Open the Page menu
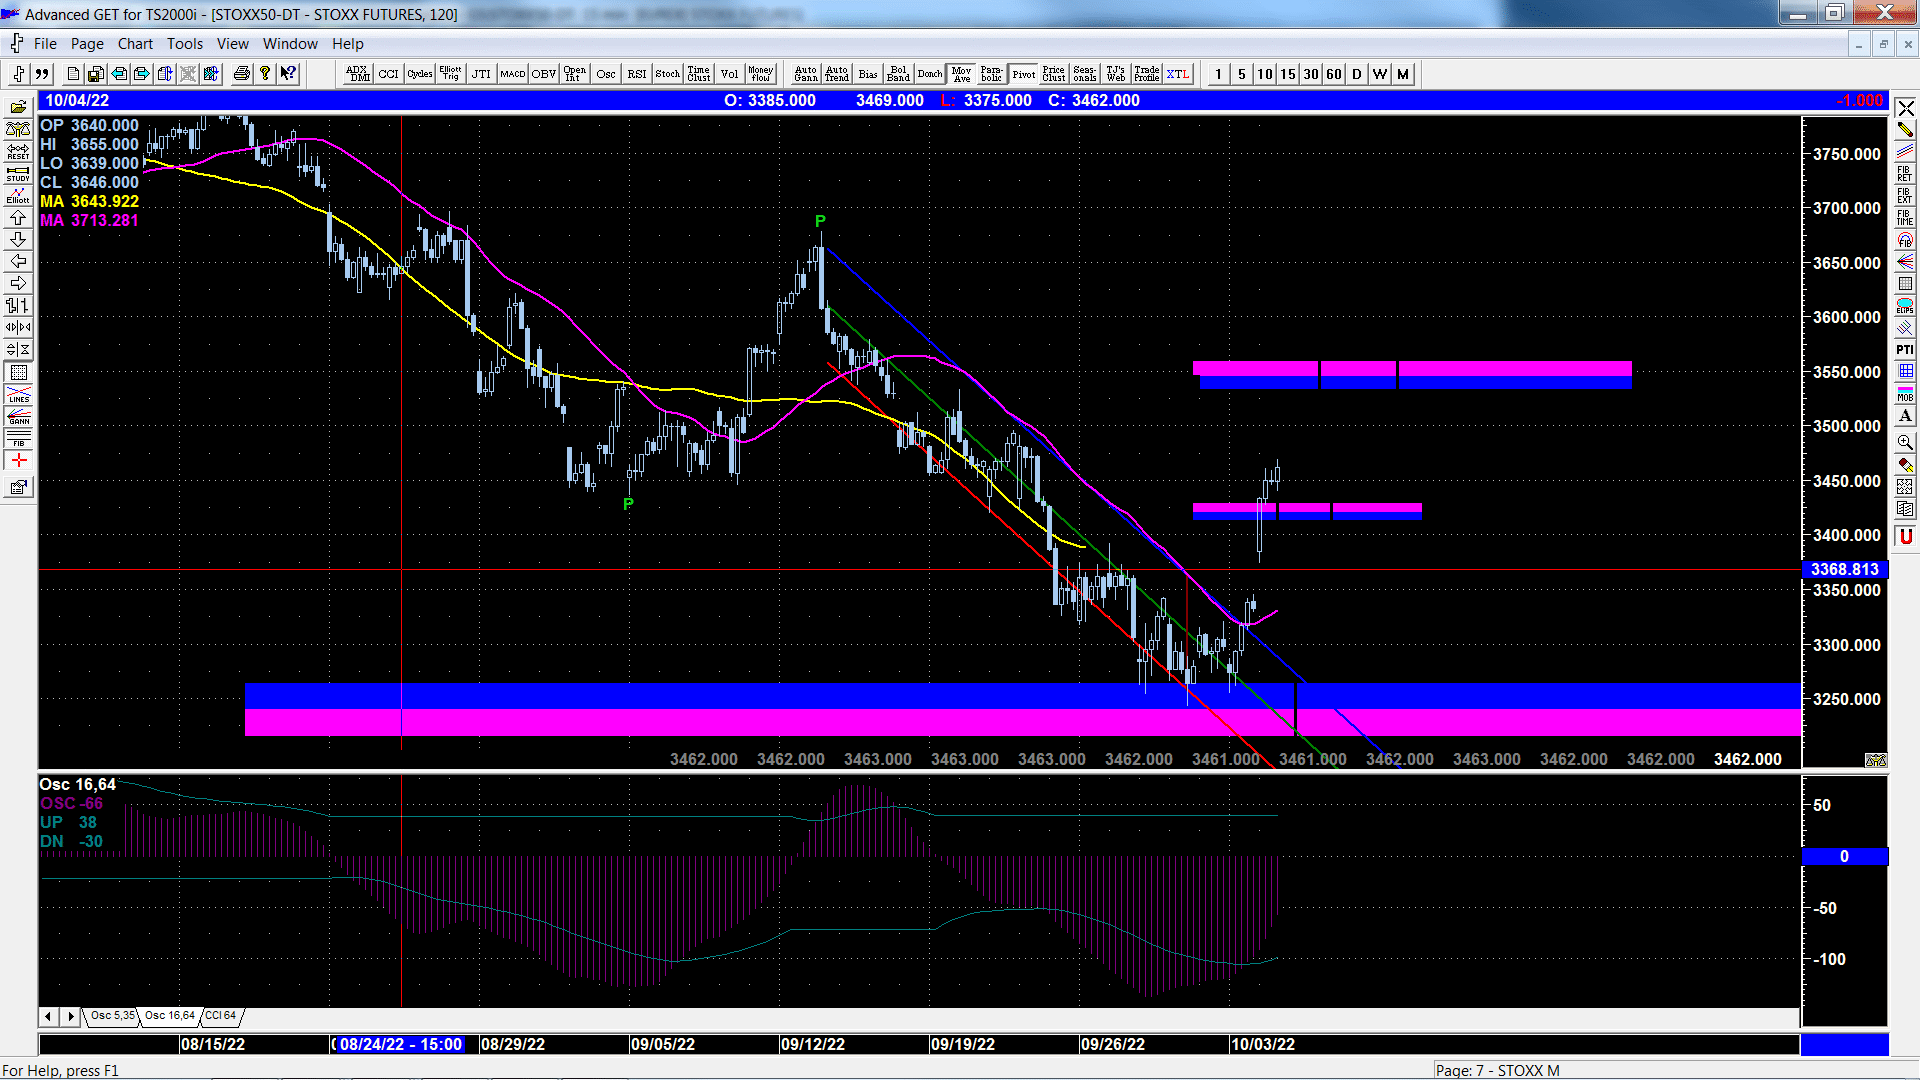Viewport: 1920px width, 1080px height. (87, 44)
